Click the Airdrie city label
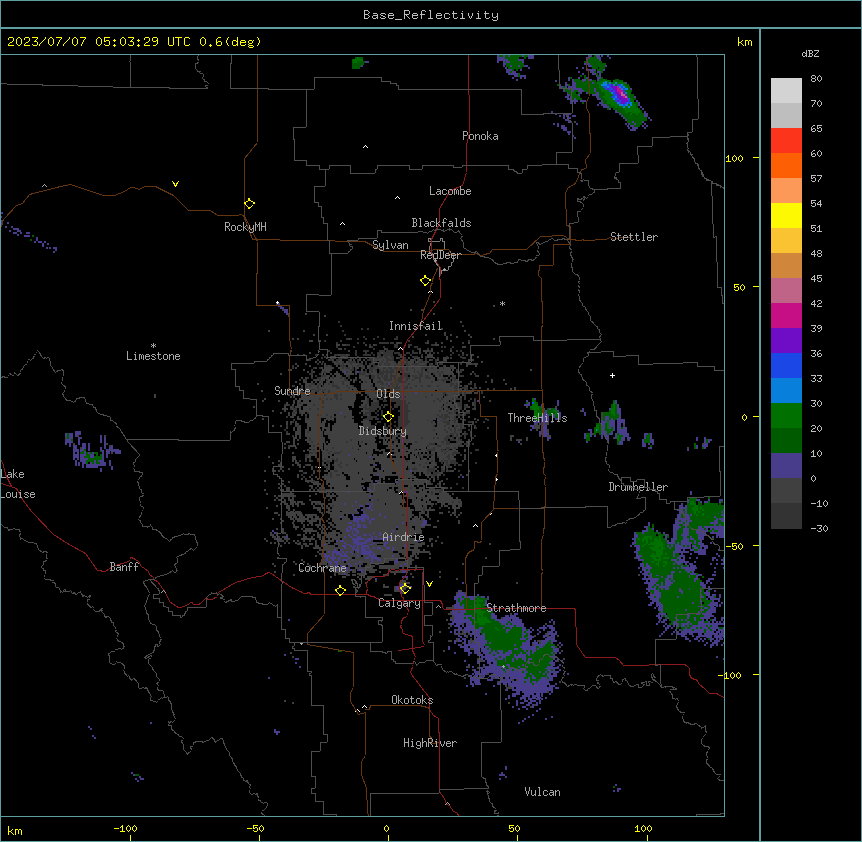 pyautogui.click(x=404, y=537)
